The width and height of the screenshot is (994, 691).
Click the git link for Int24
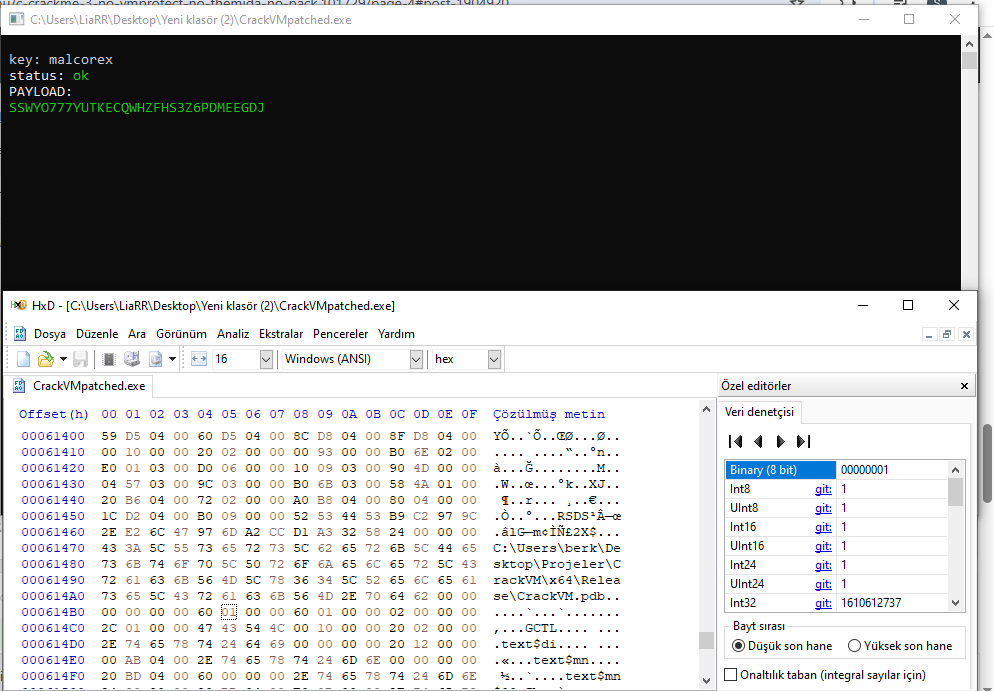click(823, 565)
